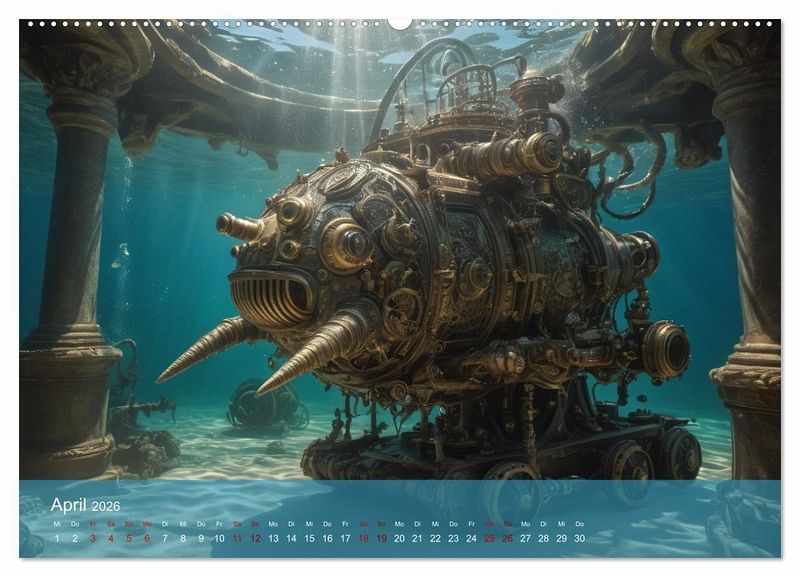Select day 15 in the calendar
This screenshot has width=800, height=577.
pyautogui.click(x=309, y=538)
